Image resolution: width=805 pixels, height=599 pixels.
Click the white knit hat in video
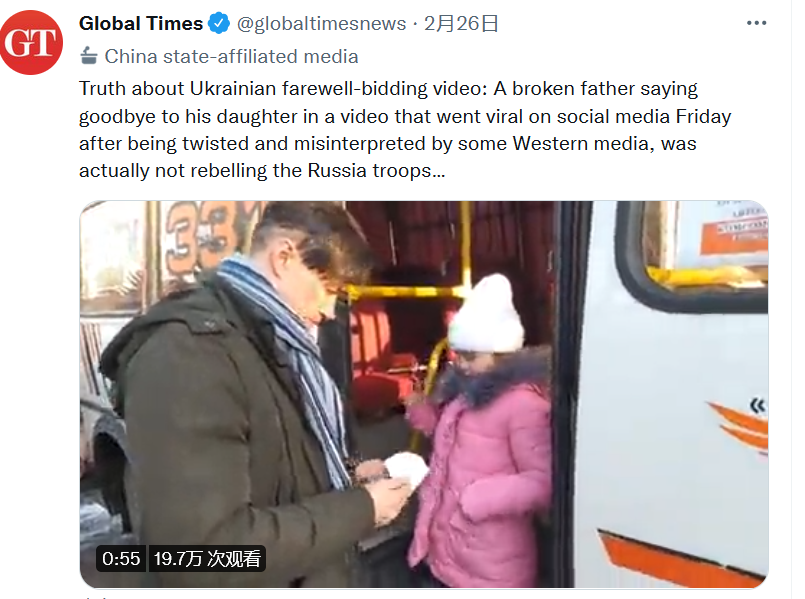click(x=485, y=314)
